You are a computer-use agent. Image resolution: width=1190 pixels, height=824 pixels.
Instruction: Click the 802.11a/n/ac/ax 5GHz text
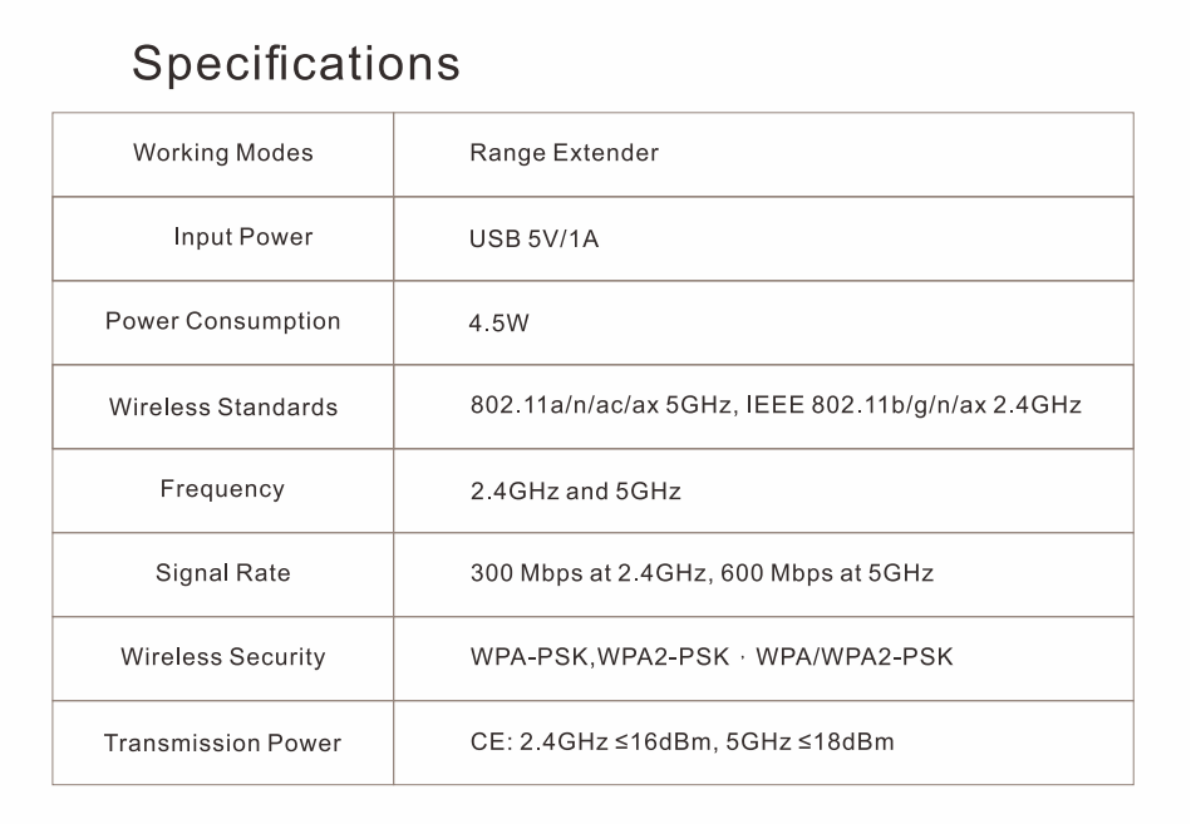click(x=604, y=405)
